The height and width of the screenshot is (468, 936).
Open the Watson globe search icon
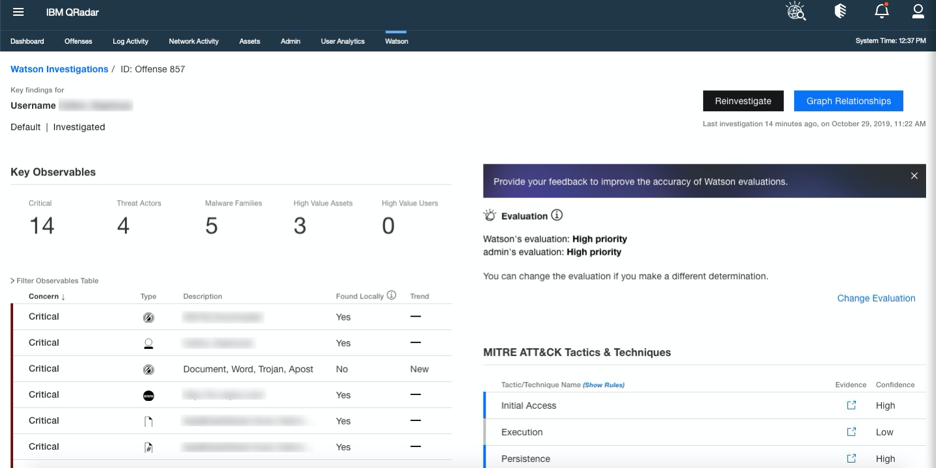[x=796, y=11]
